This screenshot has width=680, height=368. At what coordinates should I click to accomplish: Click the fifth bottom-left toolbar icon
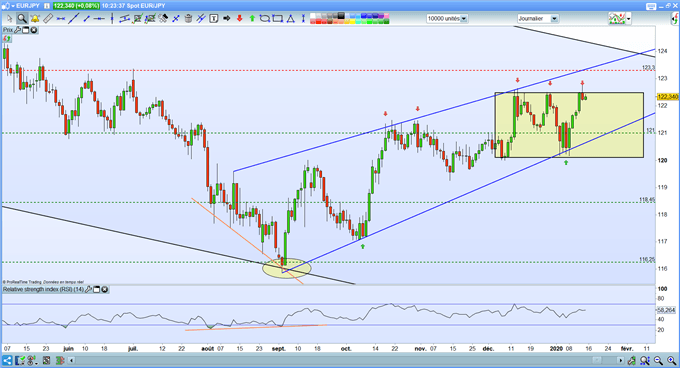60,361
